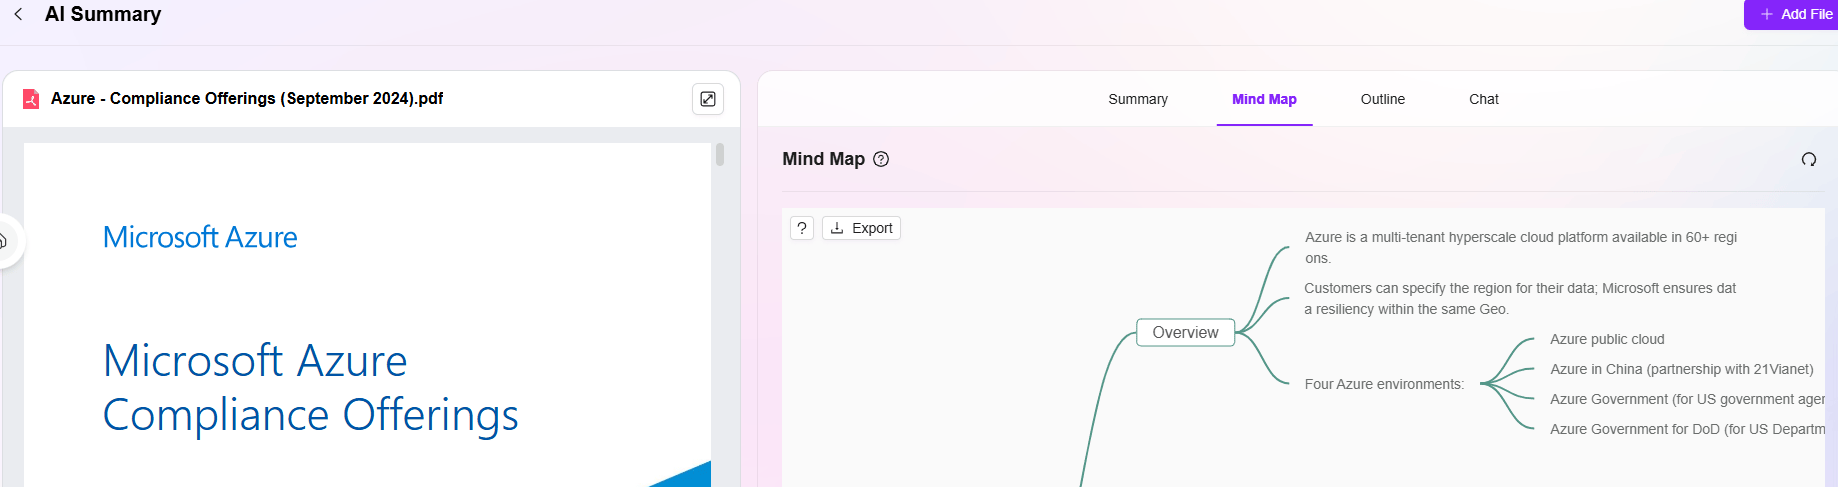The image size is (1838, 487).
Task: Click the partially hidden left edge icon
Action: pyautogui.click(x=5, y=241)
